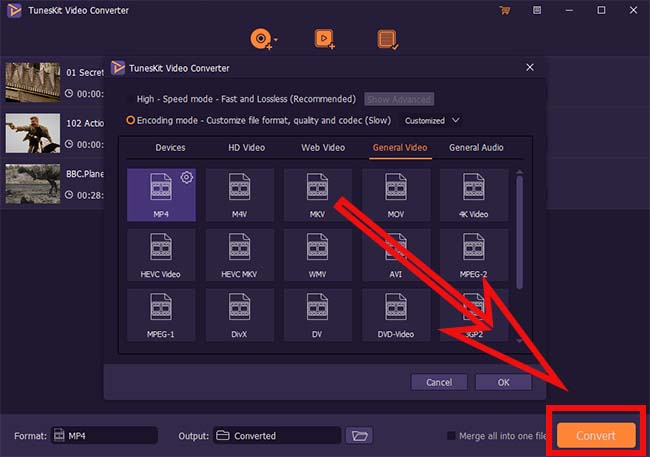Viewport: 650px width, 457px height.
Task: Select the MPEG-1 format tile
Action: click(x=161, y=315)
